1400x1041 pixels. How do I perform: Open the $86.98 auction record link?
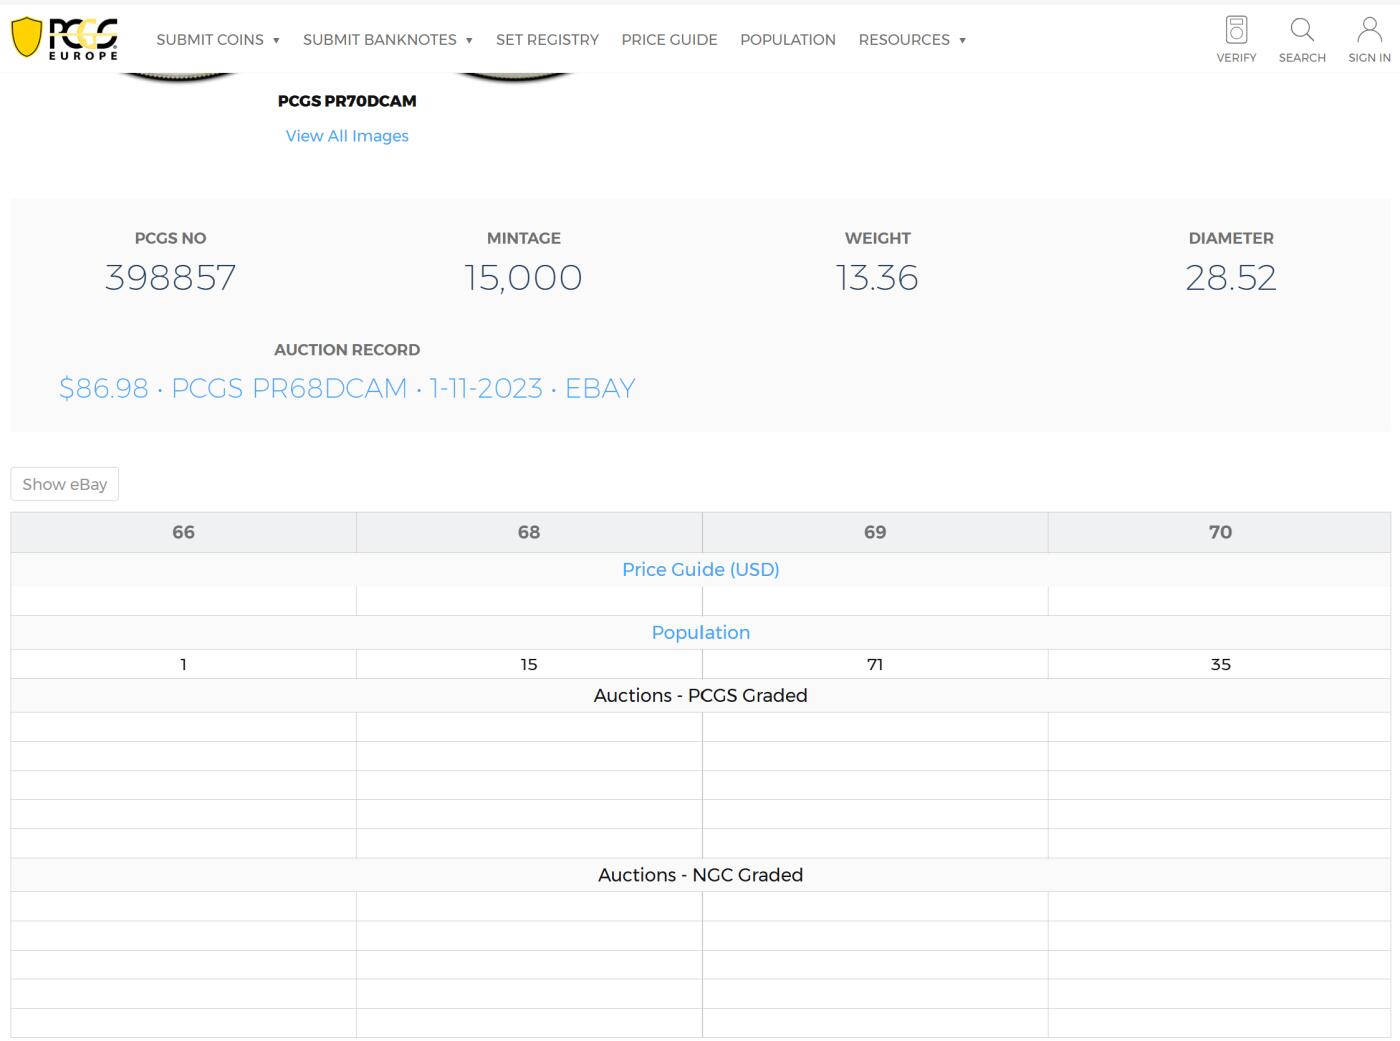coord(347,388)
